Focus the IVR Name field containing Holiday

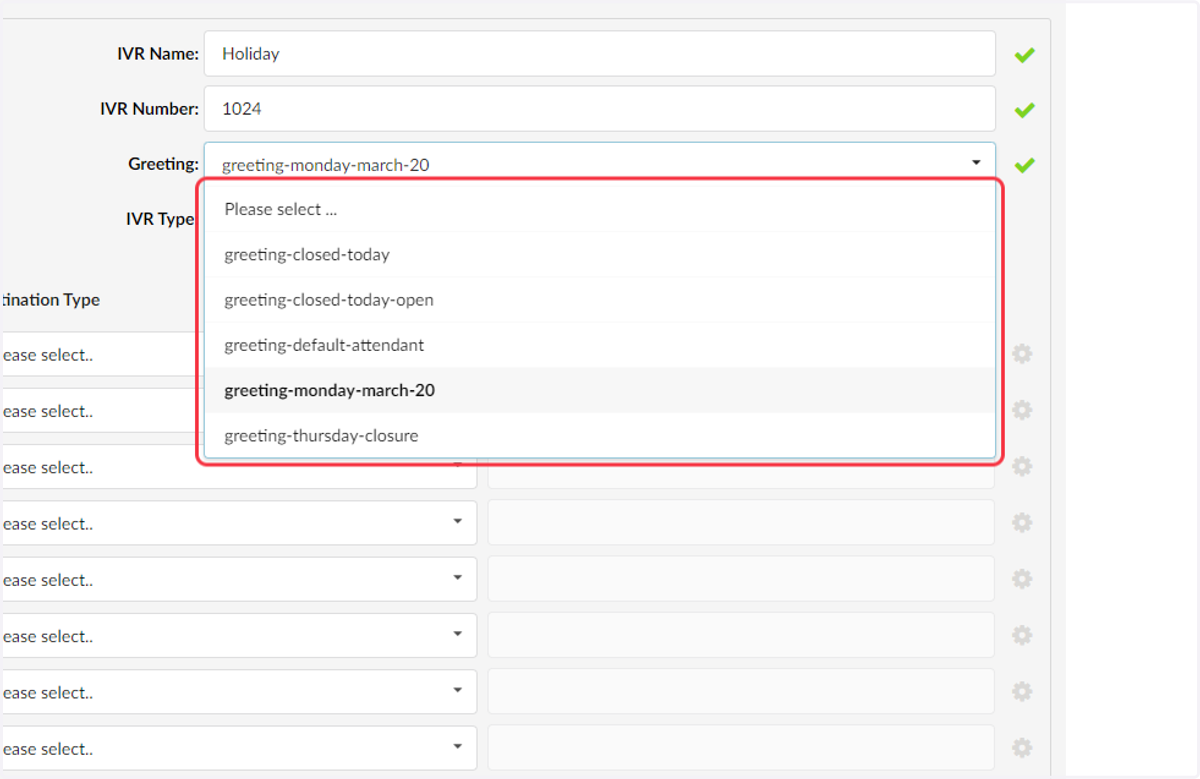pos(600,53)
